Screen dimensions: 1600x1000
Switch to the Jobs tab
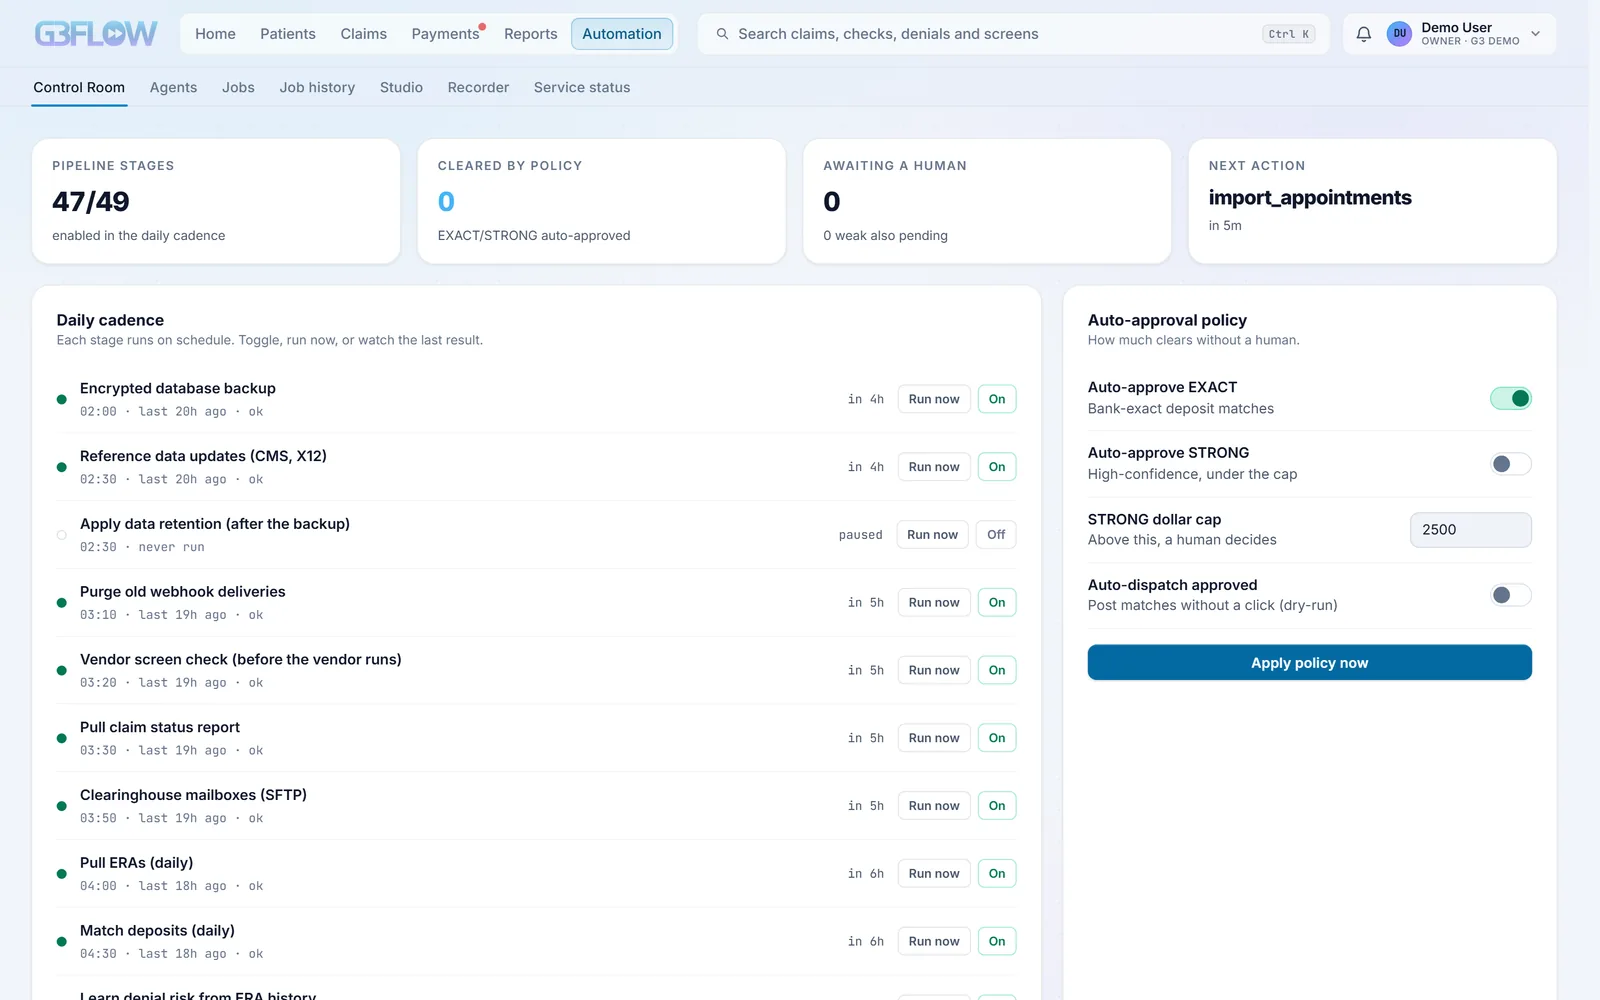click(x=238, y=88)
